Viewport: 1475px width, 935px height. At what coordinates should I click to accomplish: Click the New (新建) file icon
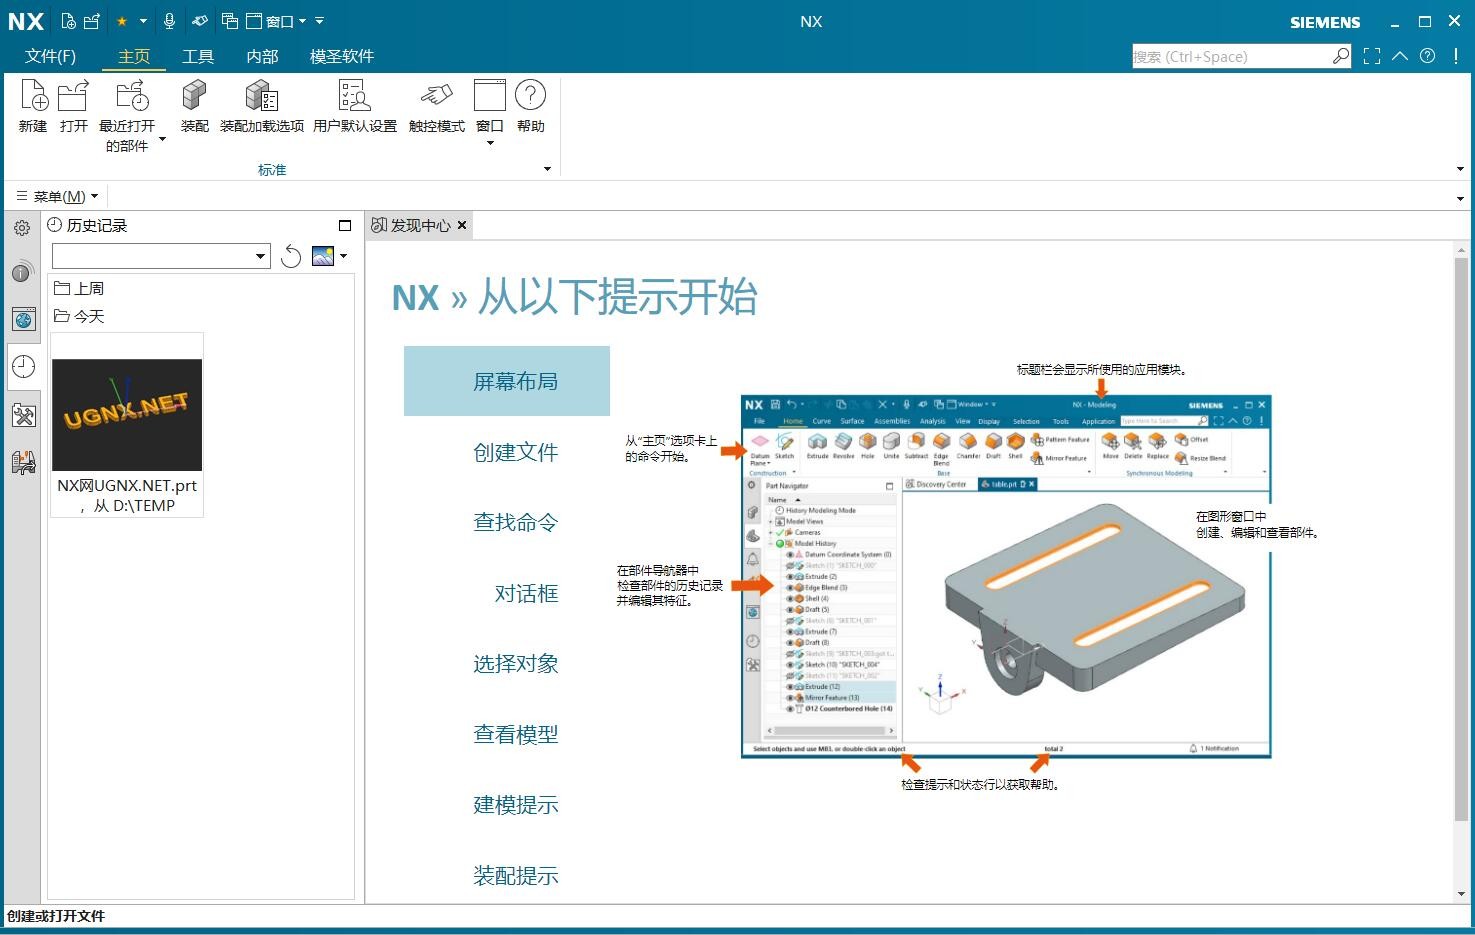tap(33, 96)
